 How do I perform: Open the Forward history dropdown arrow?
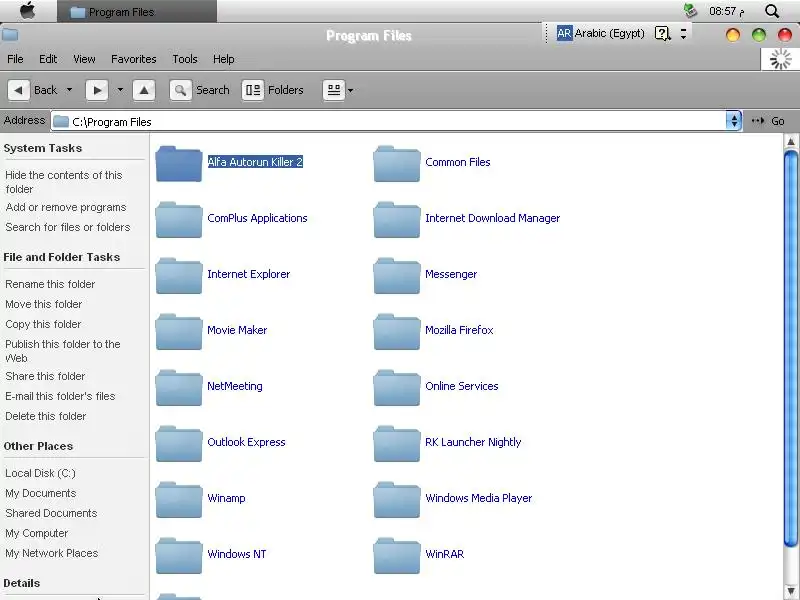pyautogui.click(x=120, y=90)
